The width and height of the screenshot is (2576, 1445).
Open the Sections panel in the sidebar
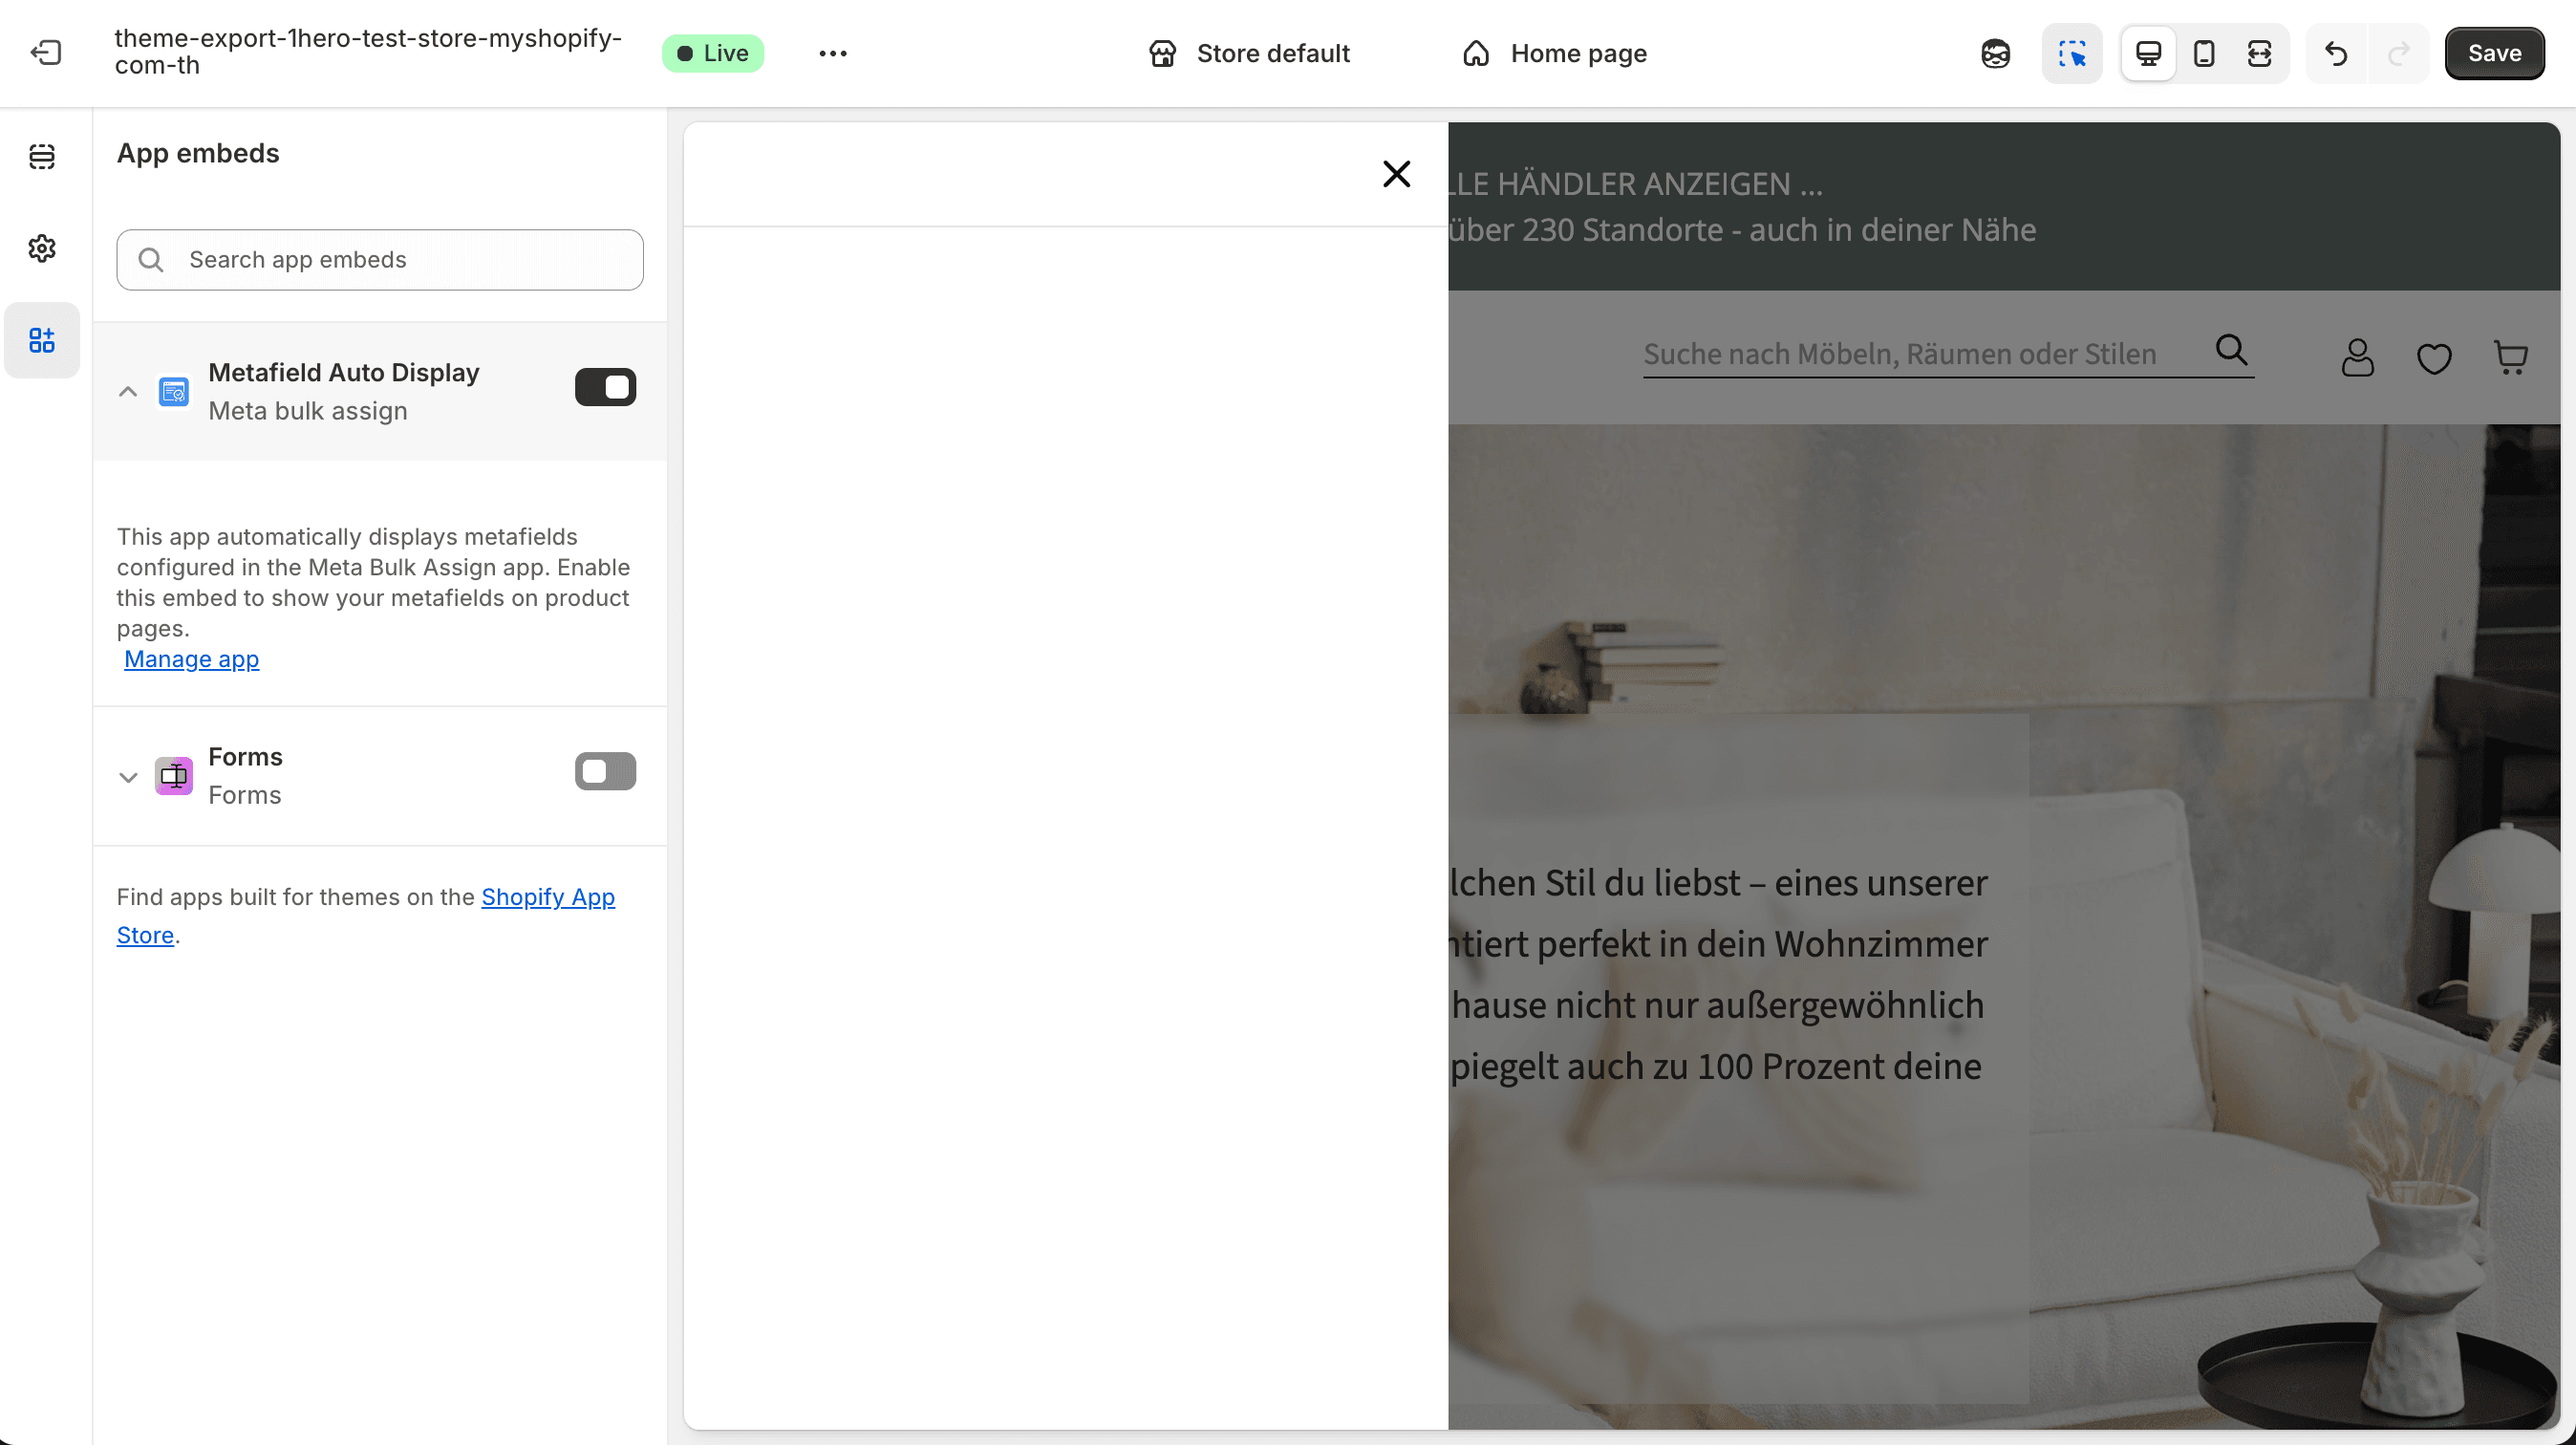42,157
